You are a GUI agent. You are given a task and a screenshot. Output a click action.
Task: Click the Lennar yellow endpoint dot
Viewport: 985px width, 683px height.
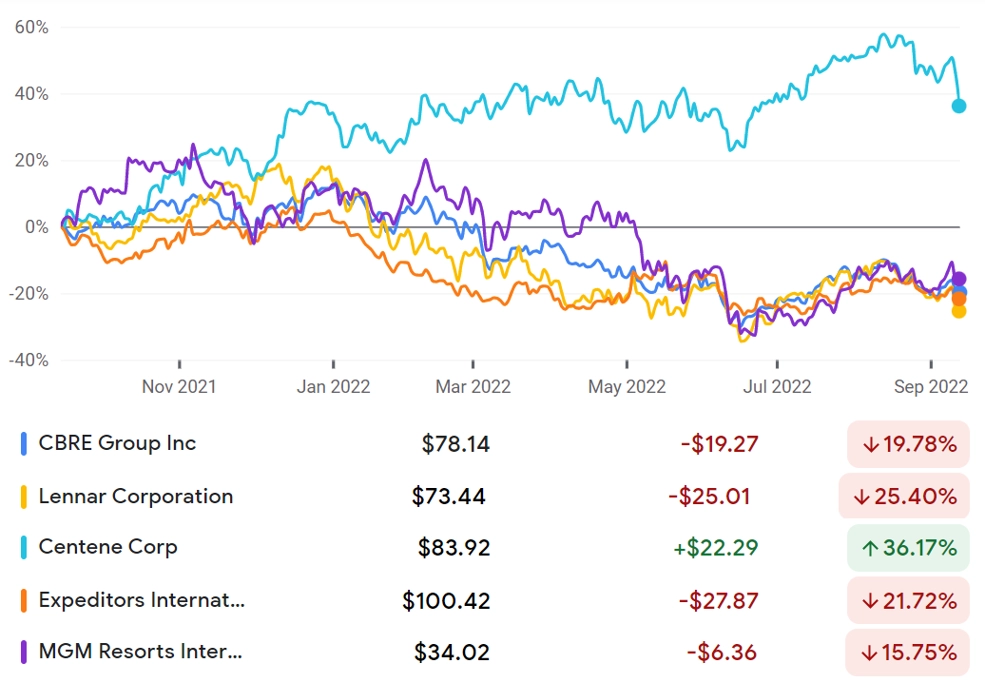pyautogui.click(x=959, y=311)
